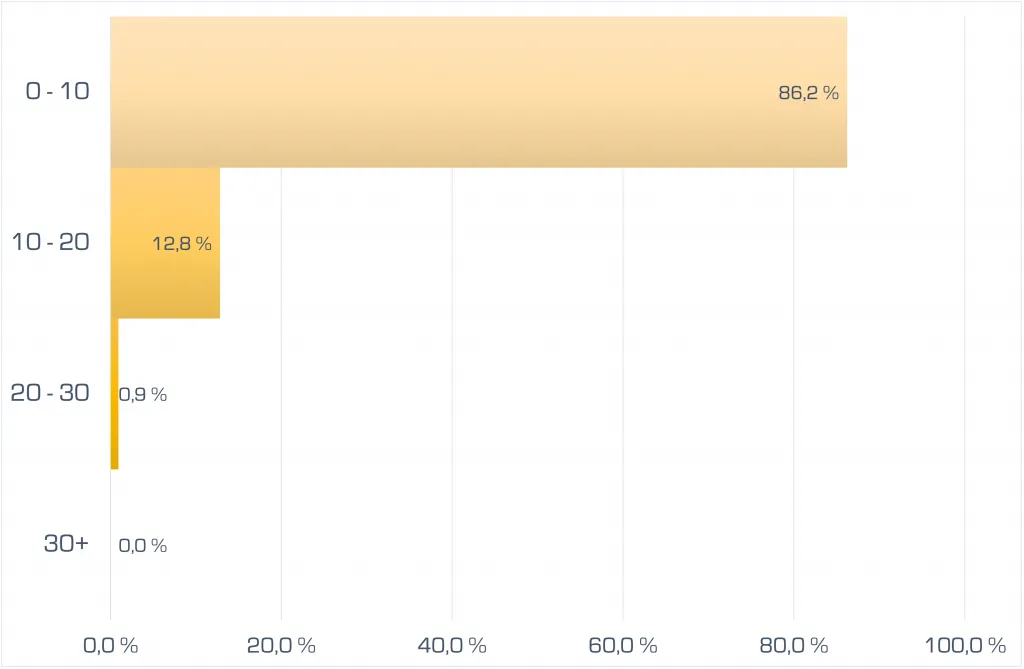This screenshot has height=669, width=1024.
Task: Click the 0,0 % value beside 30+ row
Action: pyautogui.click(x=143, y=546)
